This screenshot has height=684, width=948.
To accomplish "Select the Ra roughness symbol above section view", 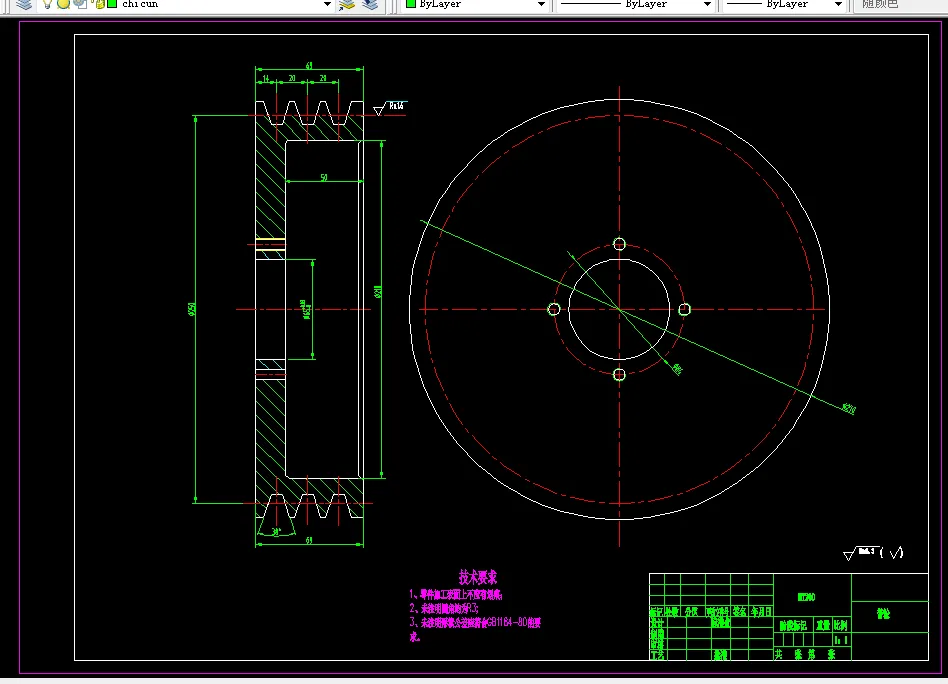I will [x=390, y=108].
